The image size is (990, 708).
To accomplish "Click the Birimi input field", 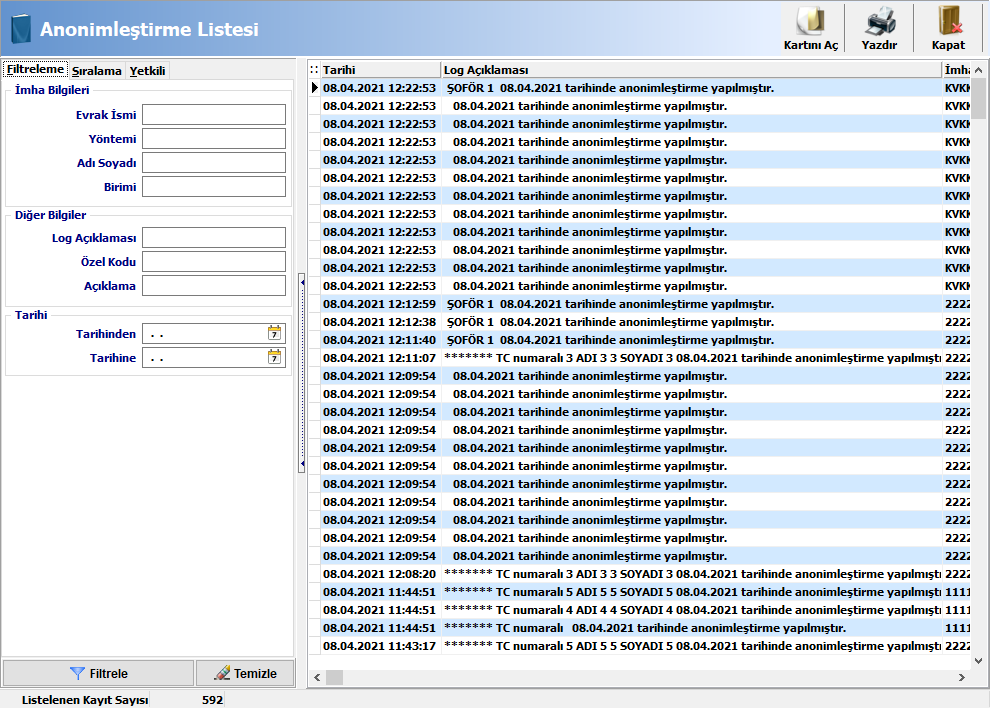I will (x=214, y=187).
